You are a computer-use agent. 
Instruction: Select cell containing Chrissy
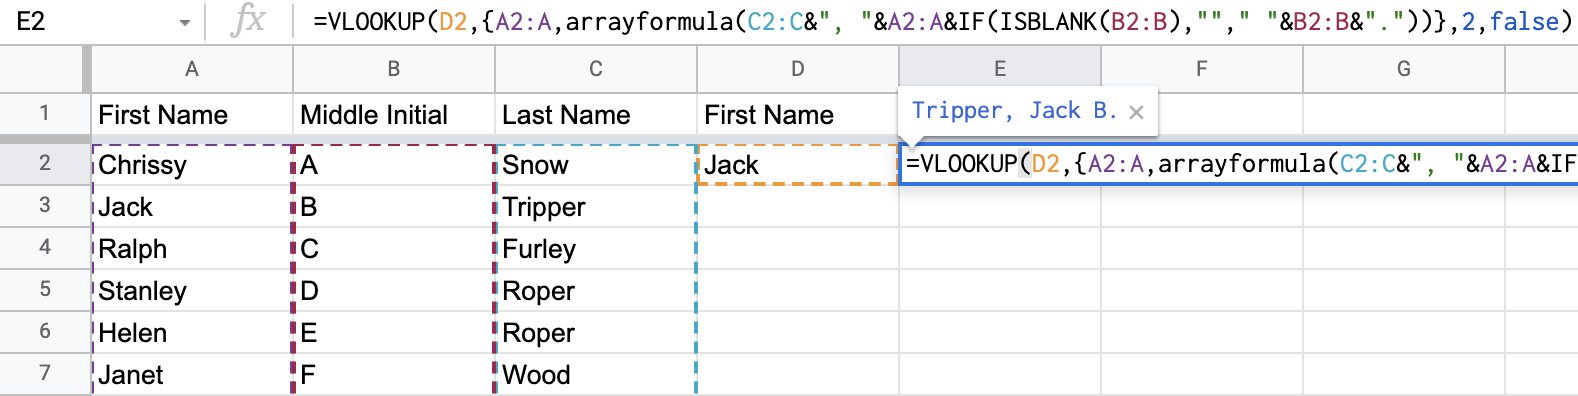click(x=192, y=164)
